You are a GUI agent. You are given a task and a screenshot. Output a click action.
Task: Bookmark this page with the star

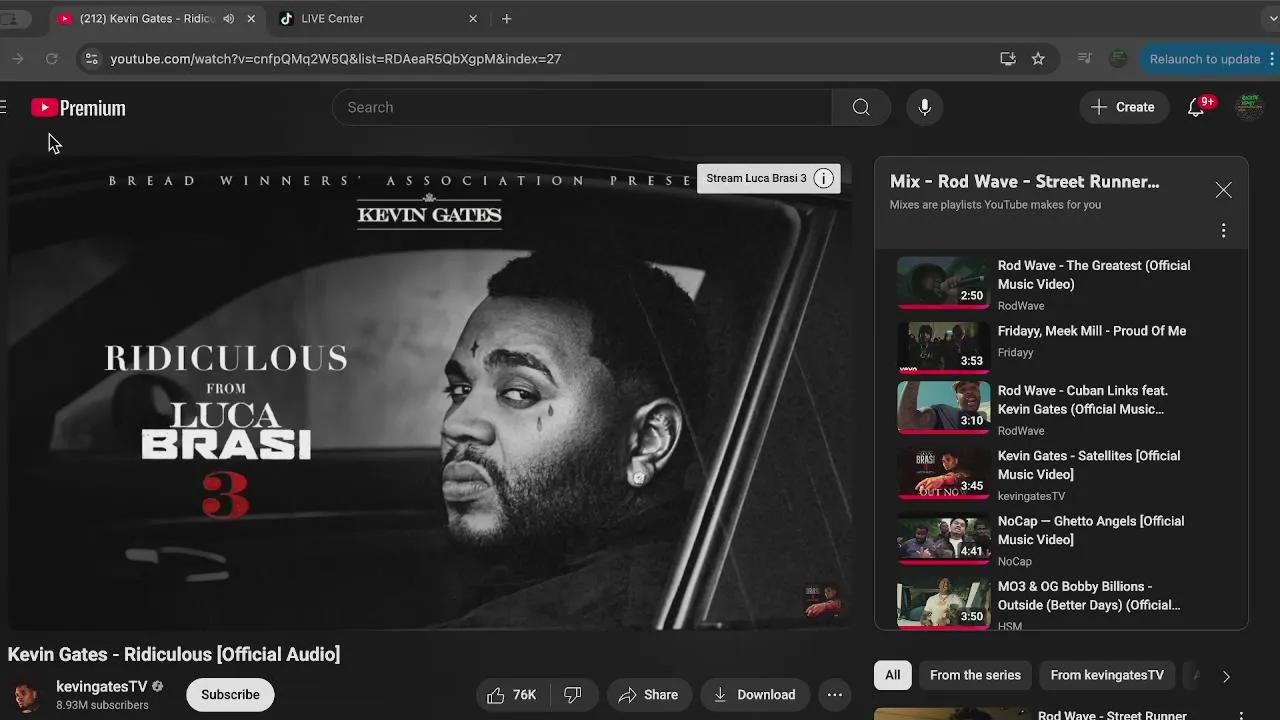point(1038,59)
